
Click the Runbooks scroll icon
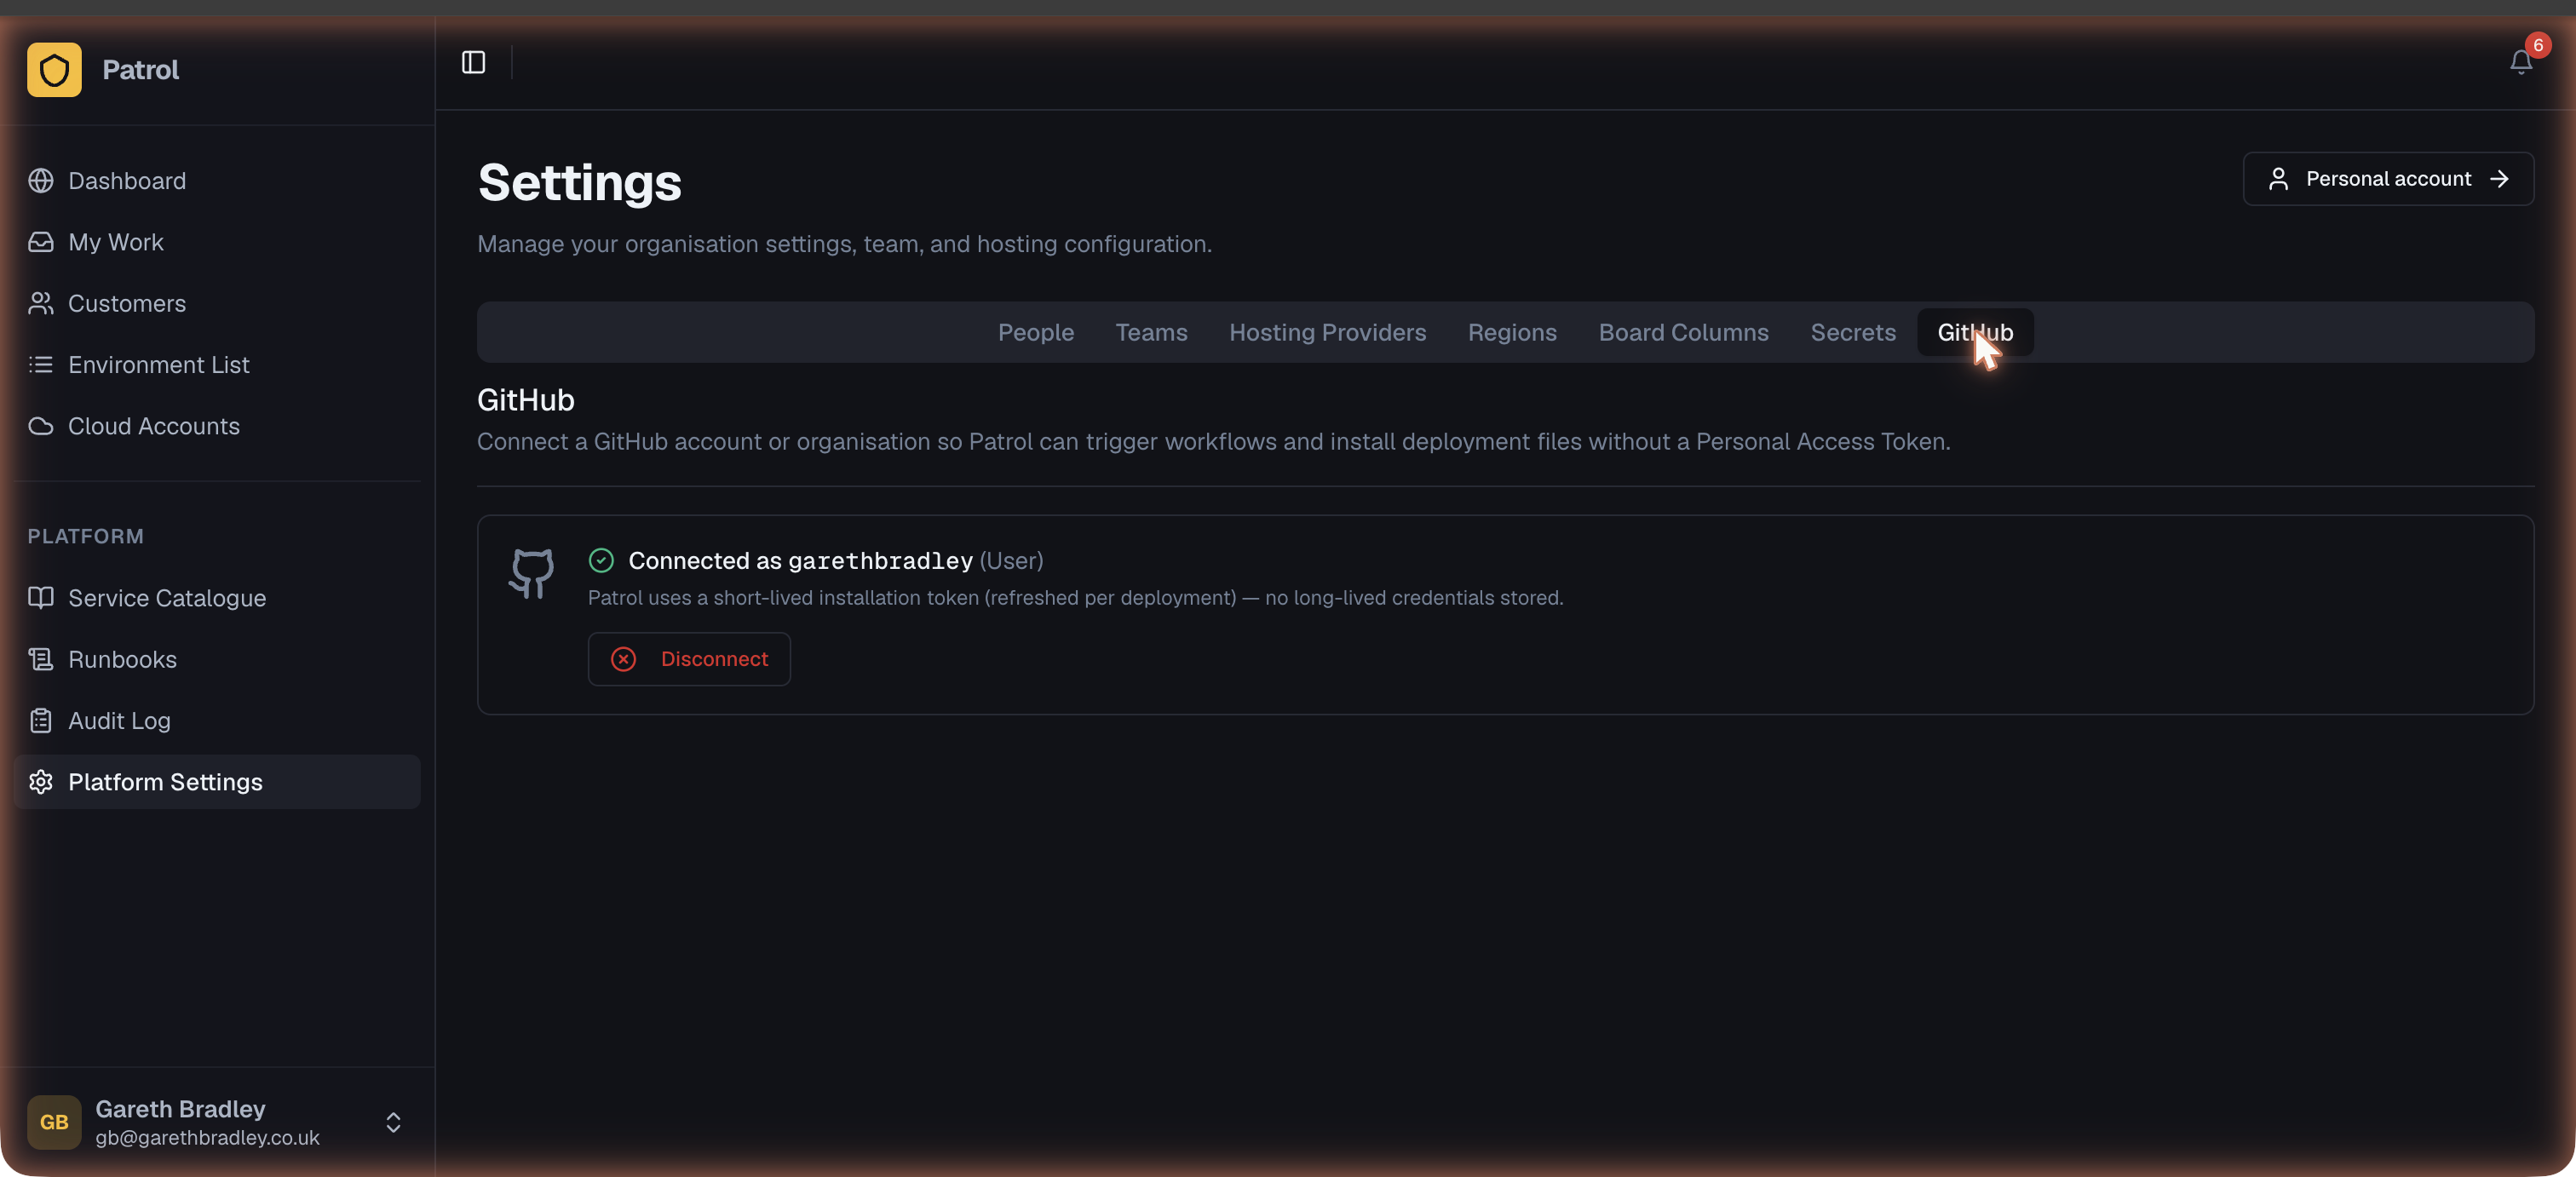41,659
